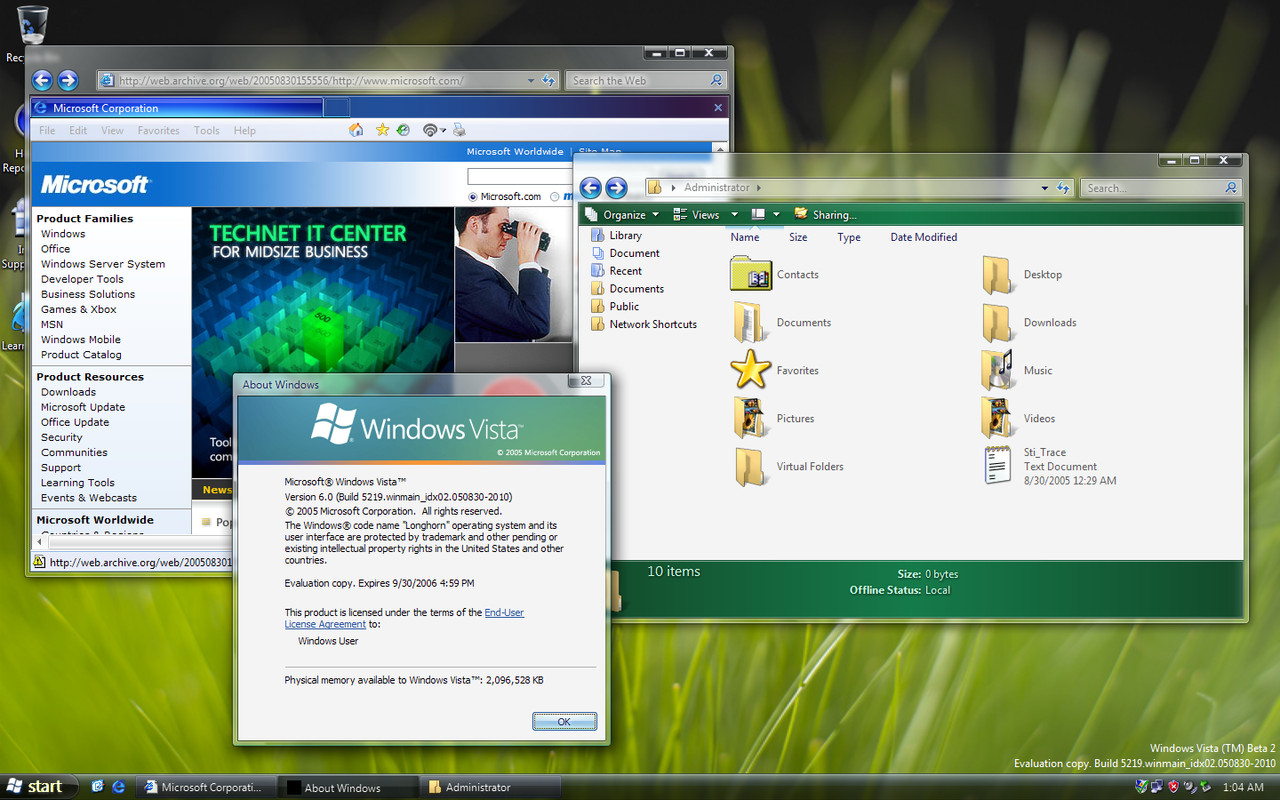The height and width of the screenshot is (800, 1280).
Task: Open the Favorites star icon in browser toolbar
Action: (382, 130)
